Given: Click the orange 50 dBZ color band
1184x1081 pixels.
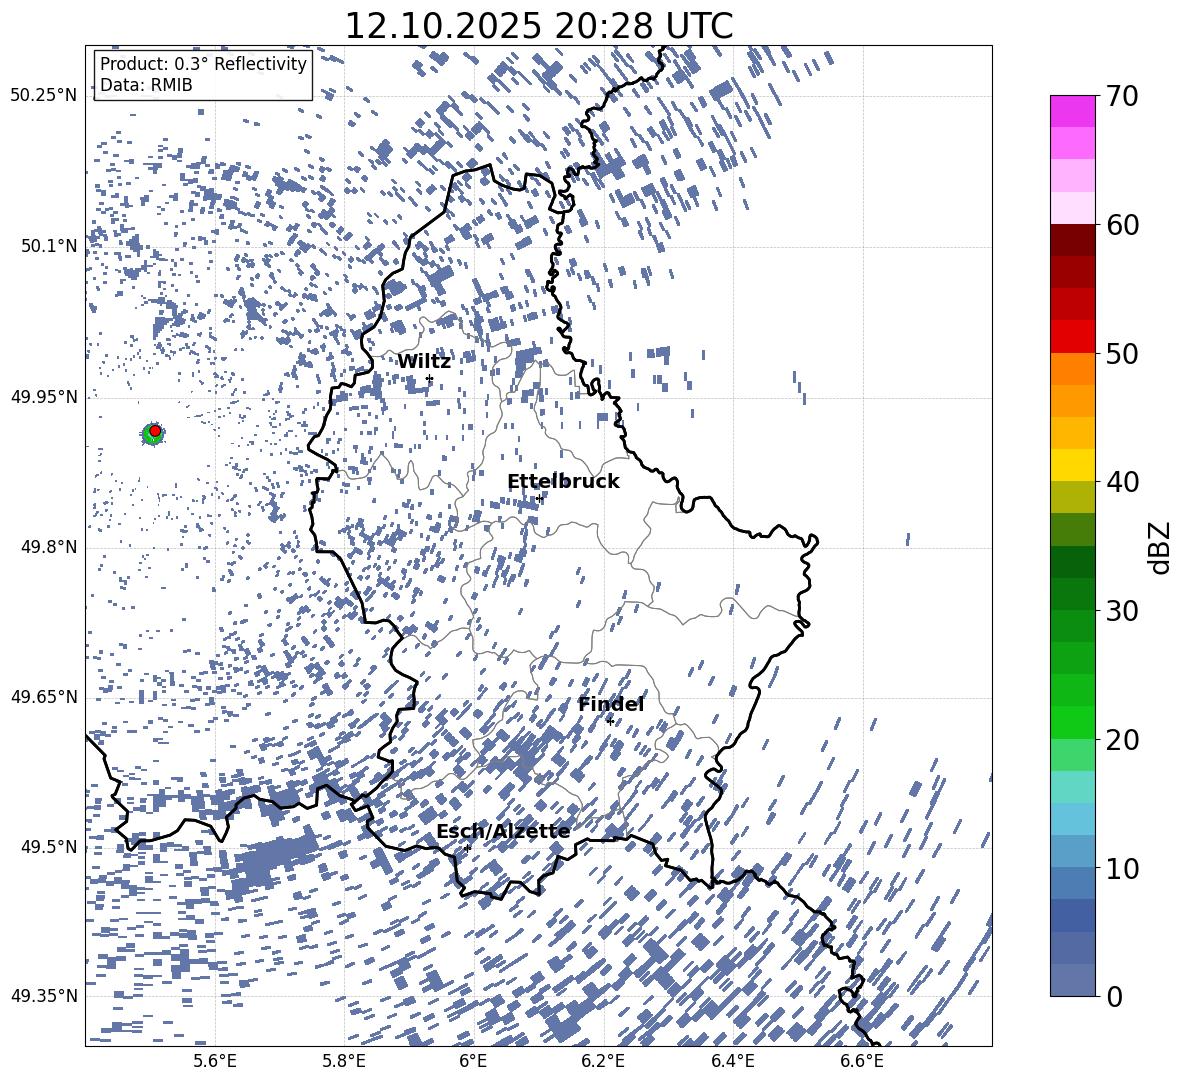Looking at the screenshot, I should (x=1072, y=369).
